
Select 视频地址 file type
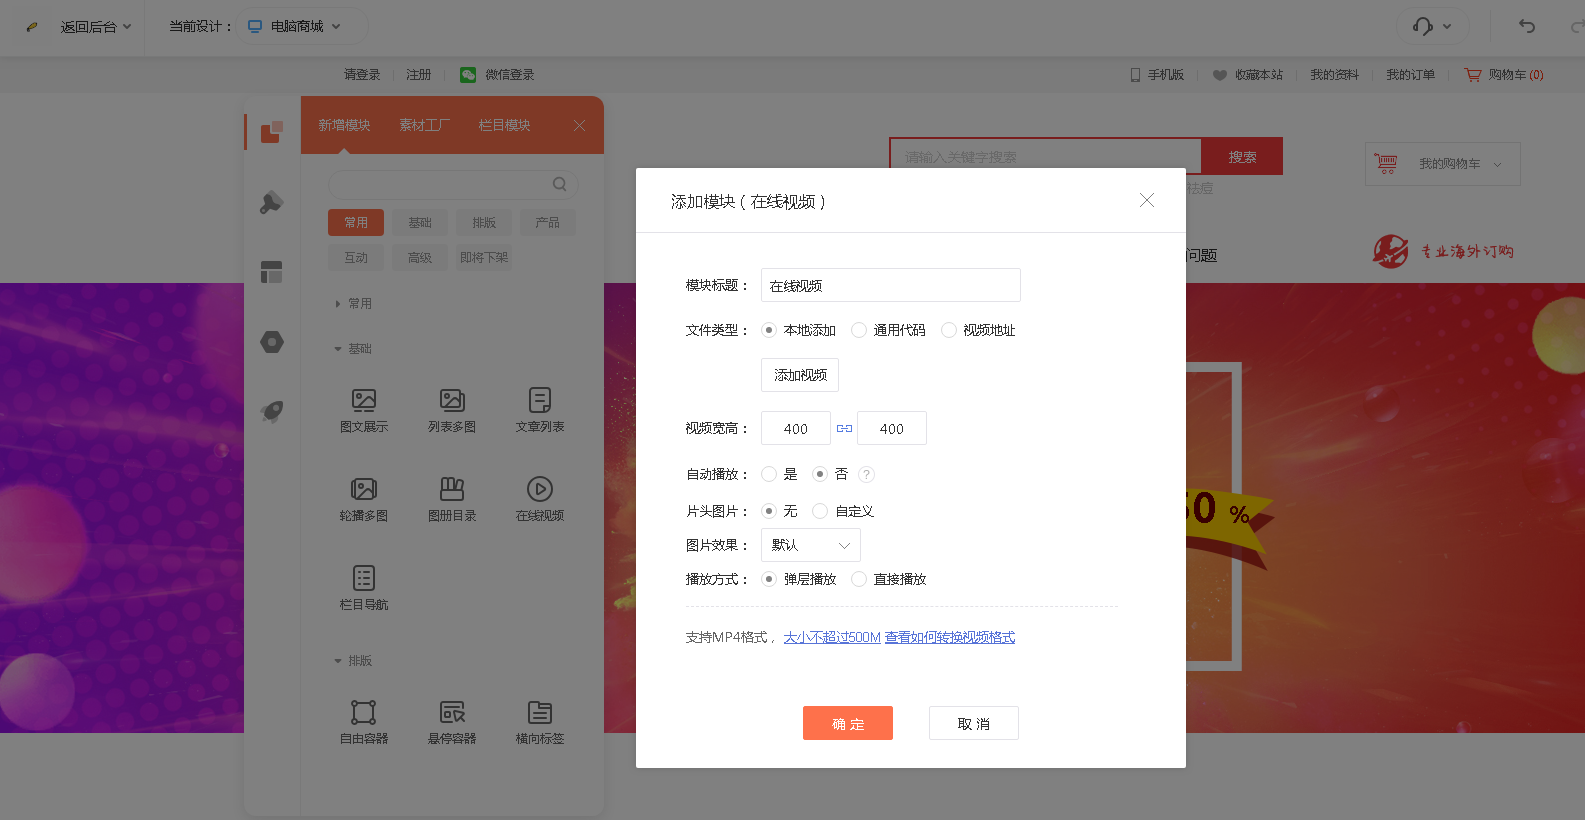[x=949, y=330]
